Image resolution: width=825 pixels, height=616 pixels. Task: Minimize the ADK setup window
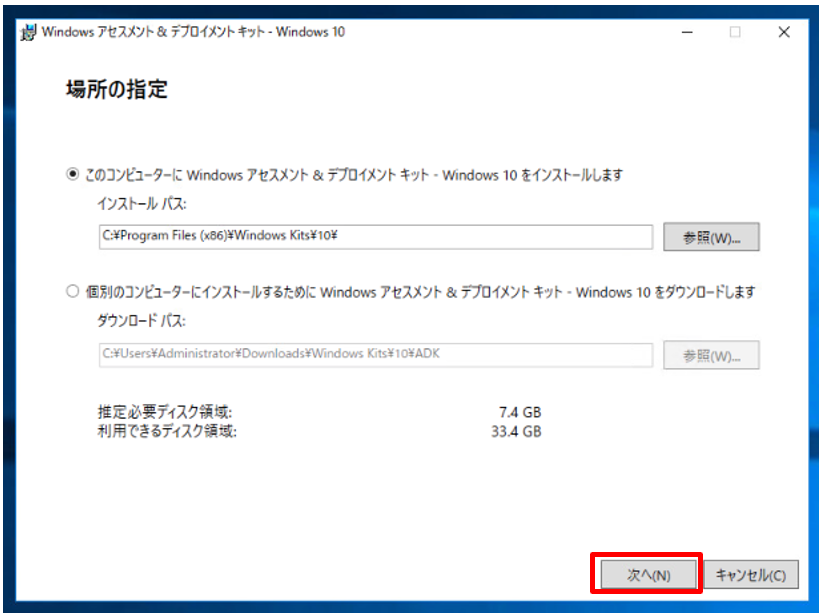[x=687, y=32]
